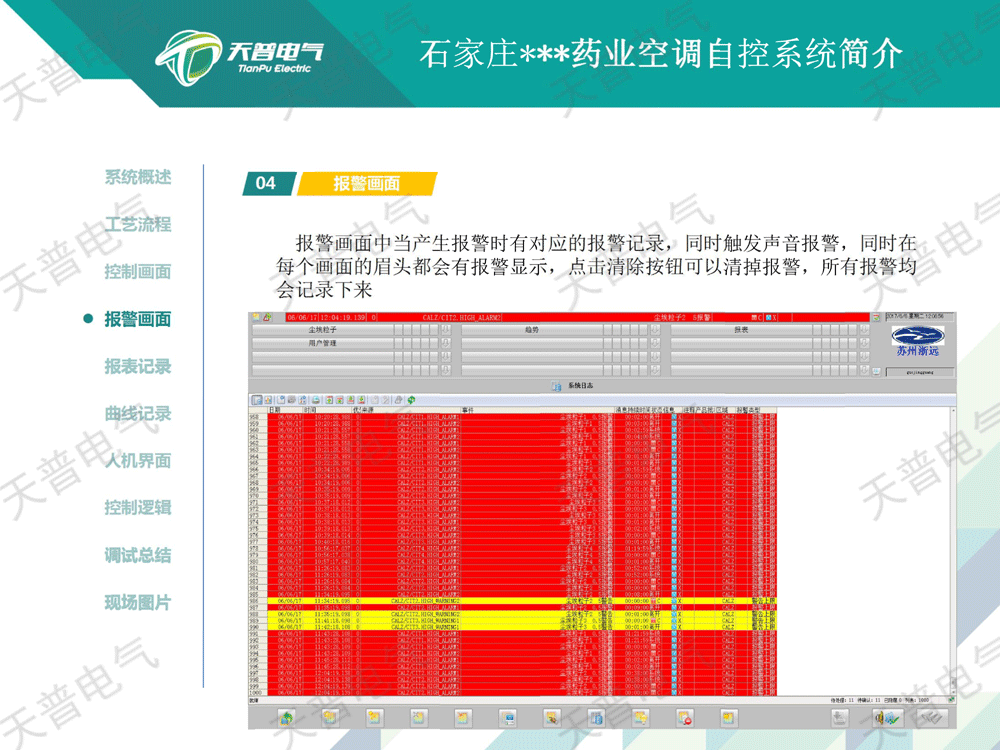
Task: Click the 系统日志 document icon
Action: (556, 386)
